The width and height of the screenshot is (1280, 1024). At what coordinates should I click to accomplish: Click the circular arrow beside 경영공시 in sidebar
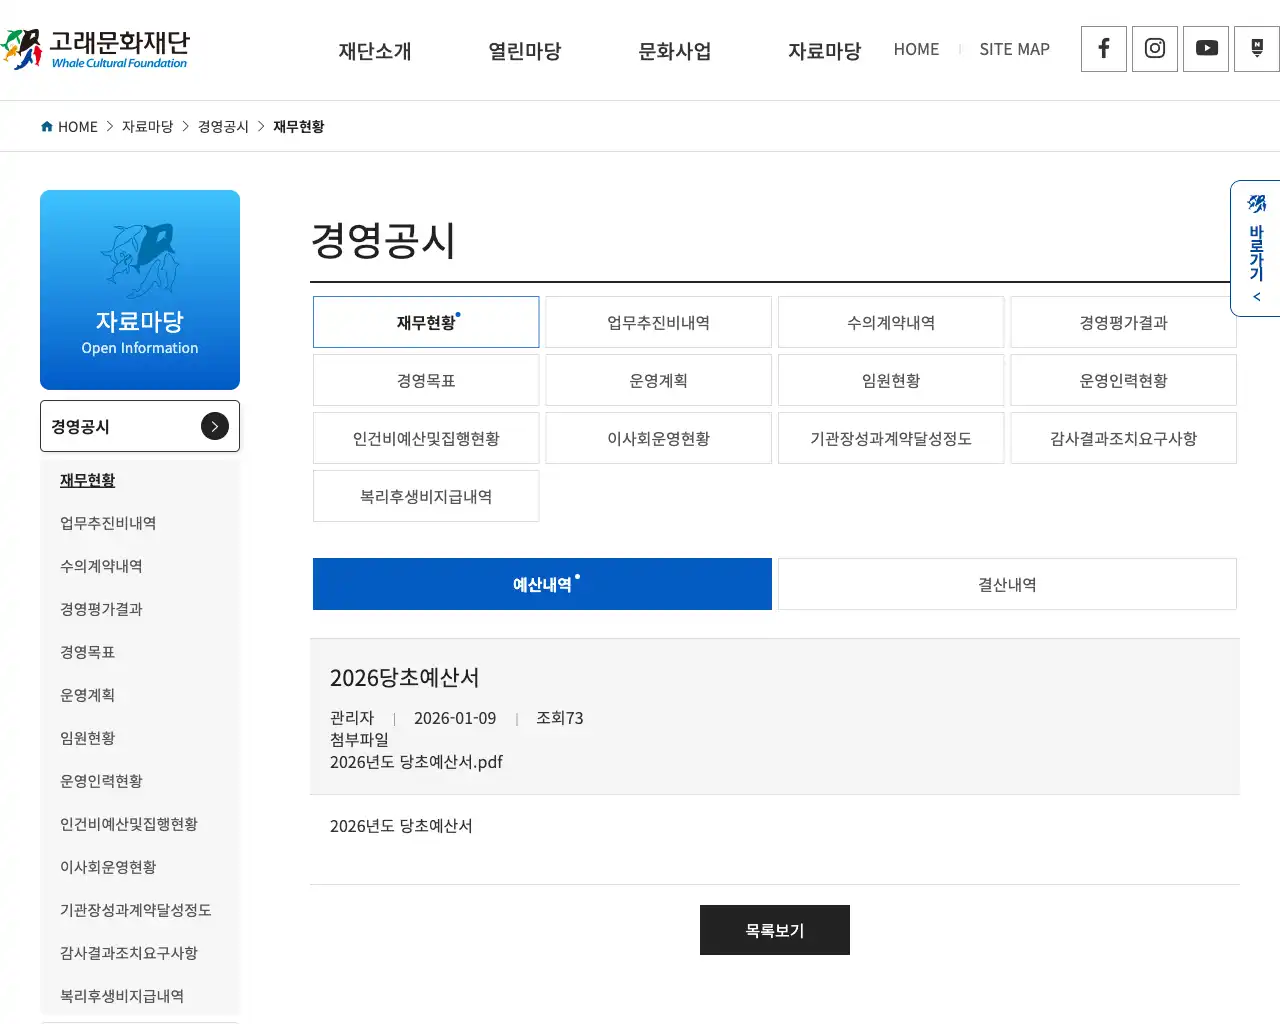point(214,426)
